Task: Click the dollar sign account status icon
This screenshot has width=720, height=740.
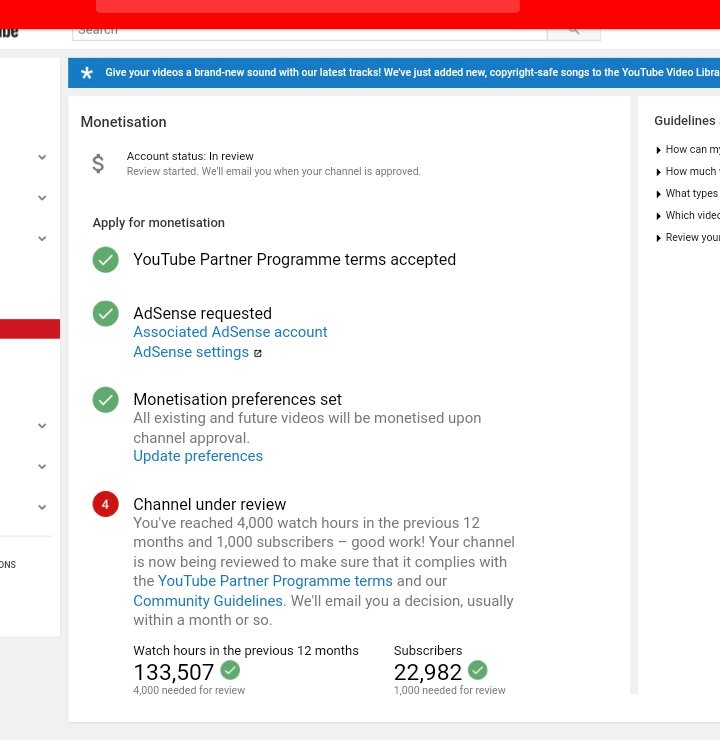Action: coord(98,163)
